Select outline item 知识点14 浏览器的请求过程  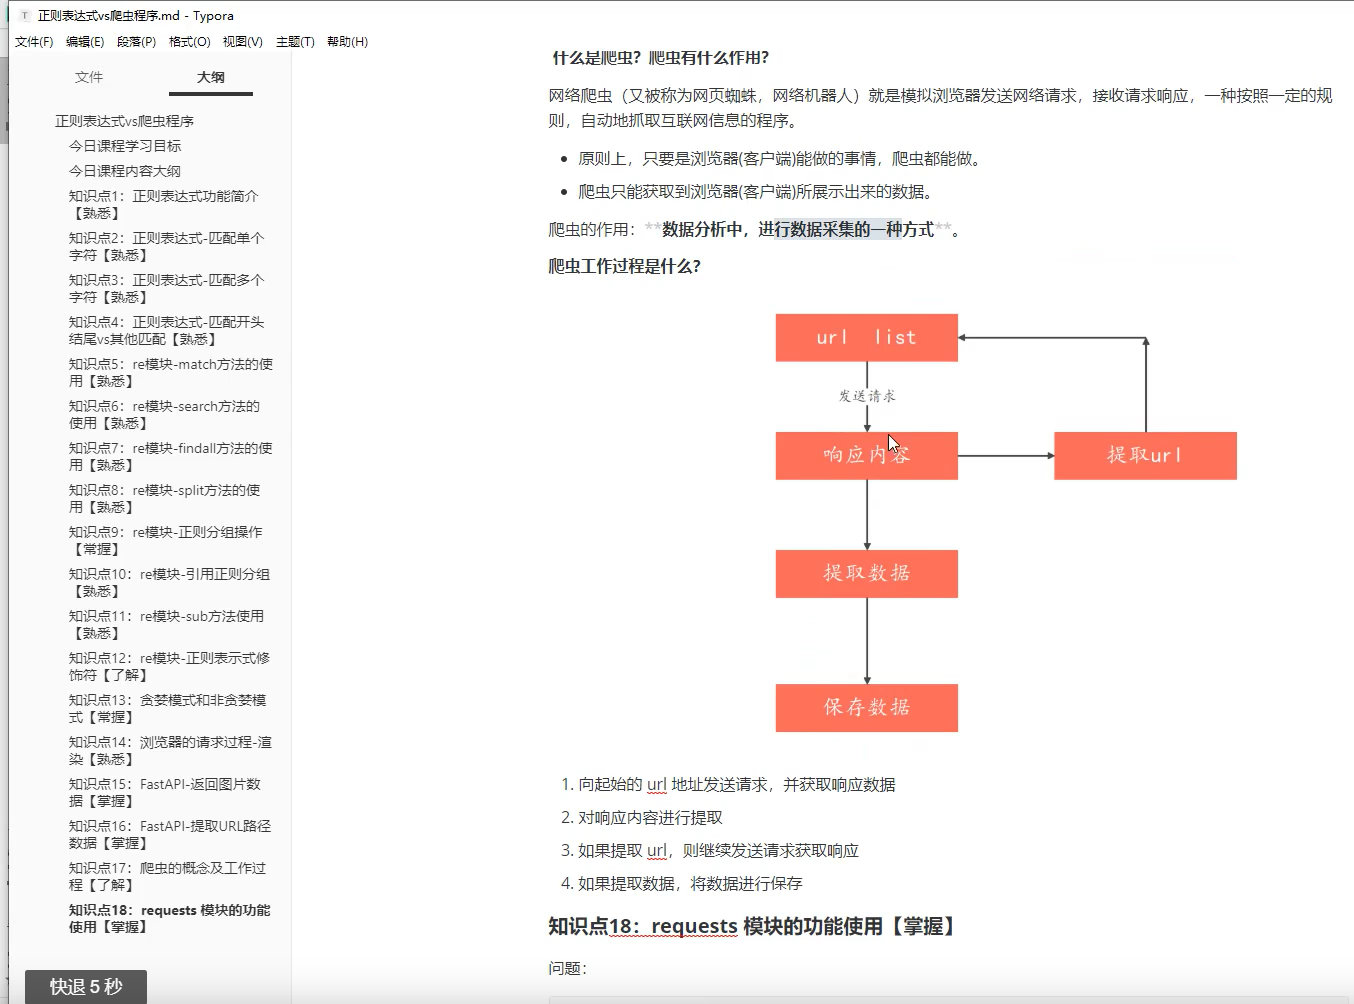(170, 750)
